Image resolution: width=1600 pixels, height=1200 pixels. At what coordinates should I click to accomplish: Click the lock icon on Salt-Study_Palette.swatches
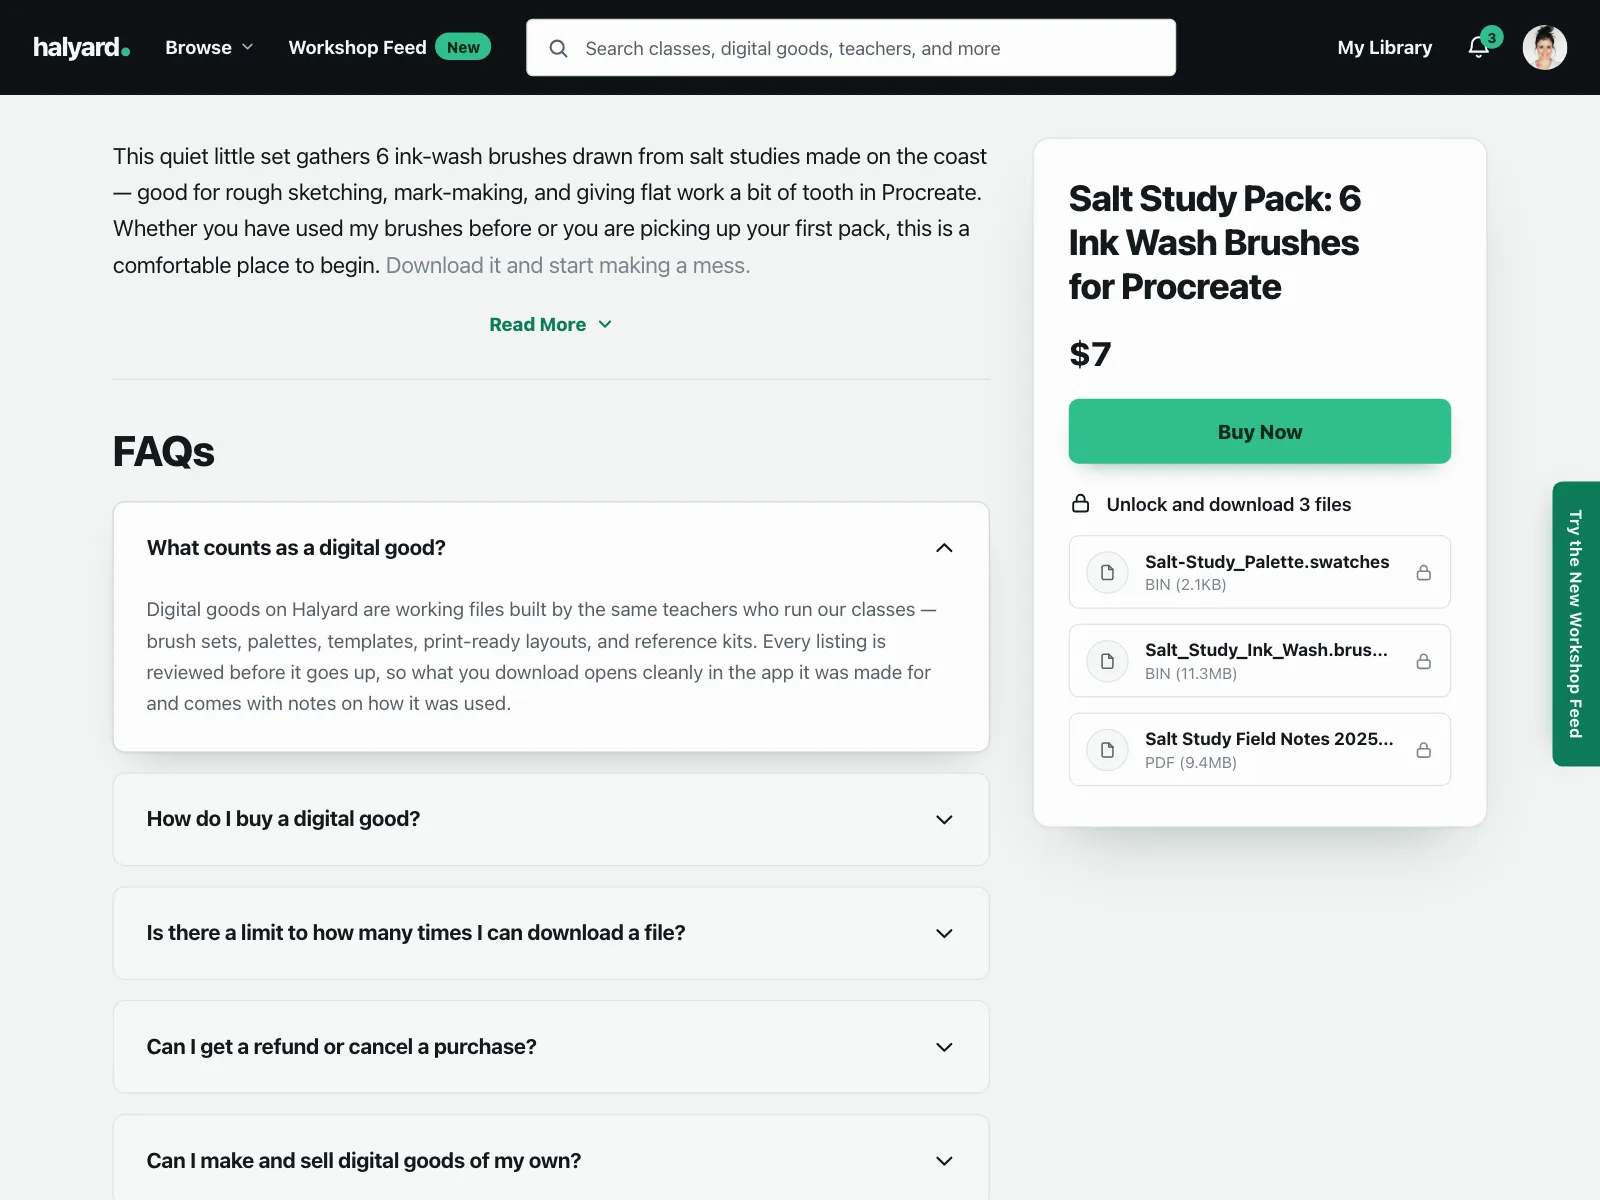tap(1423, 573)
